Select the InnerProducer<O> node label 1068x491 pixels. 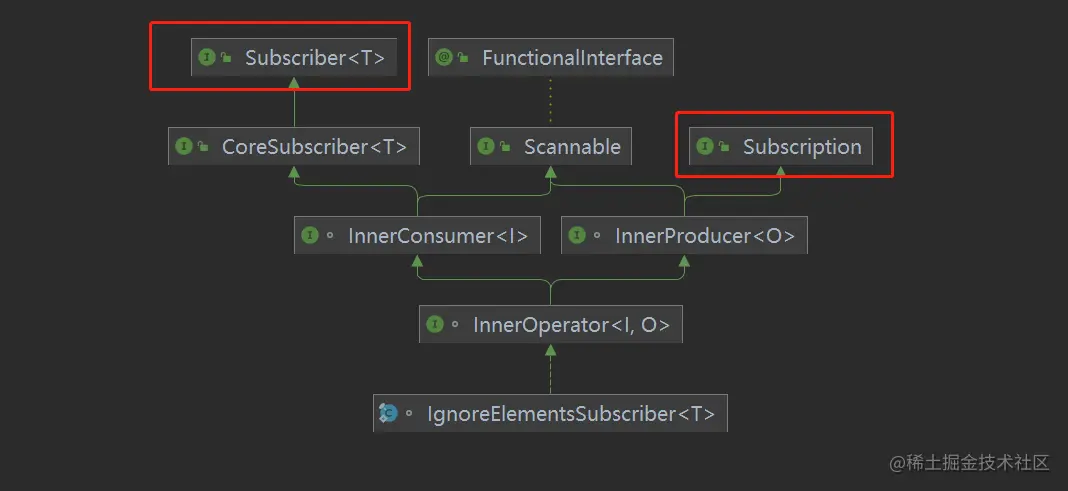pos(705,236)
